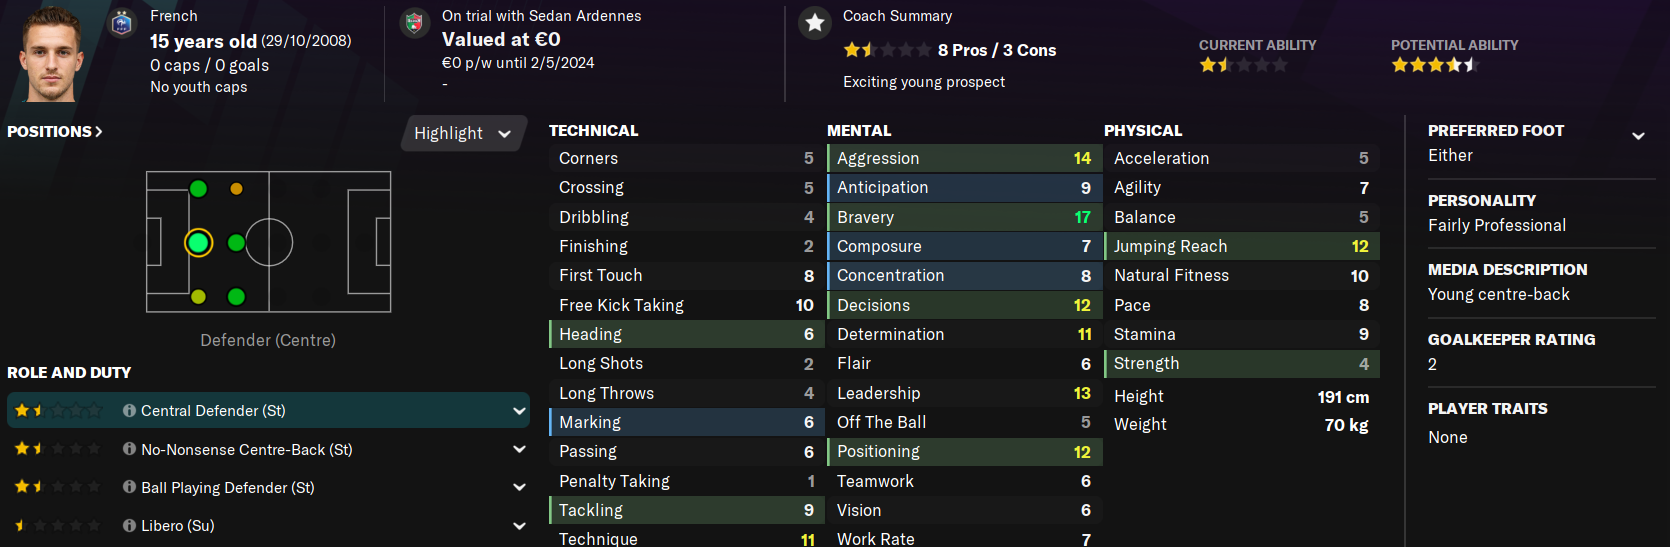Click the Potential Ability star rating

[x=1434, y=65]
